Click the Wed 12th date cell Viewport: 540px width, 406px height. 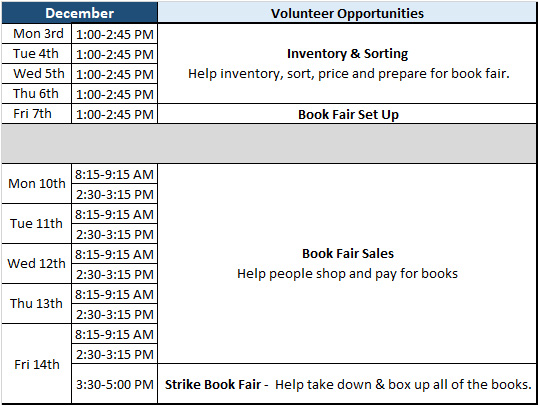point(37,263)
